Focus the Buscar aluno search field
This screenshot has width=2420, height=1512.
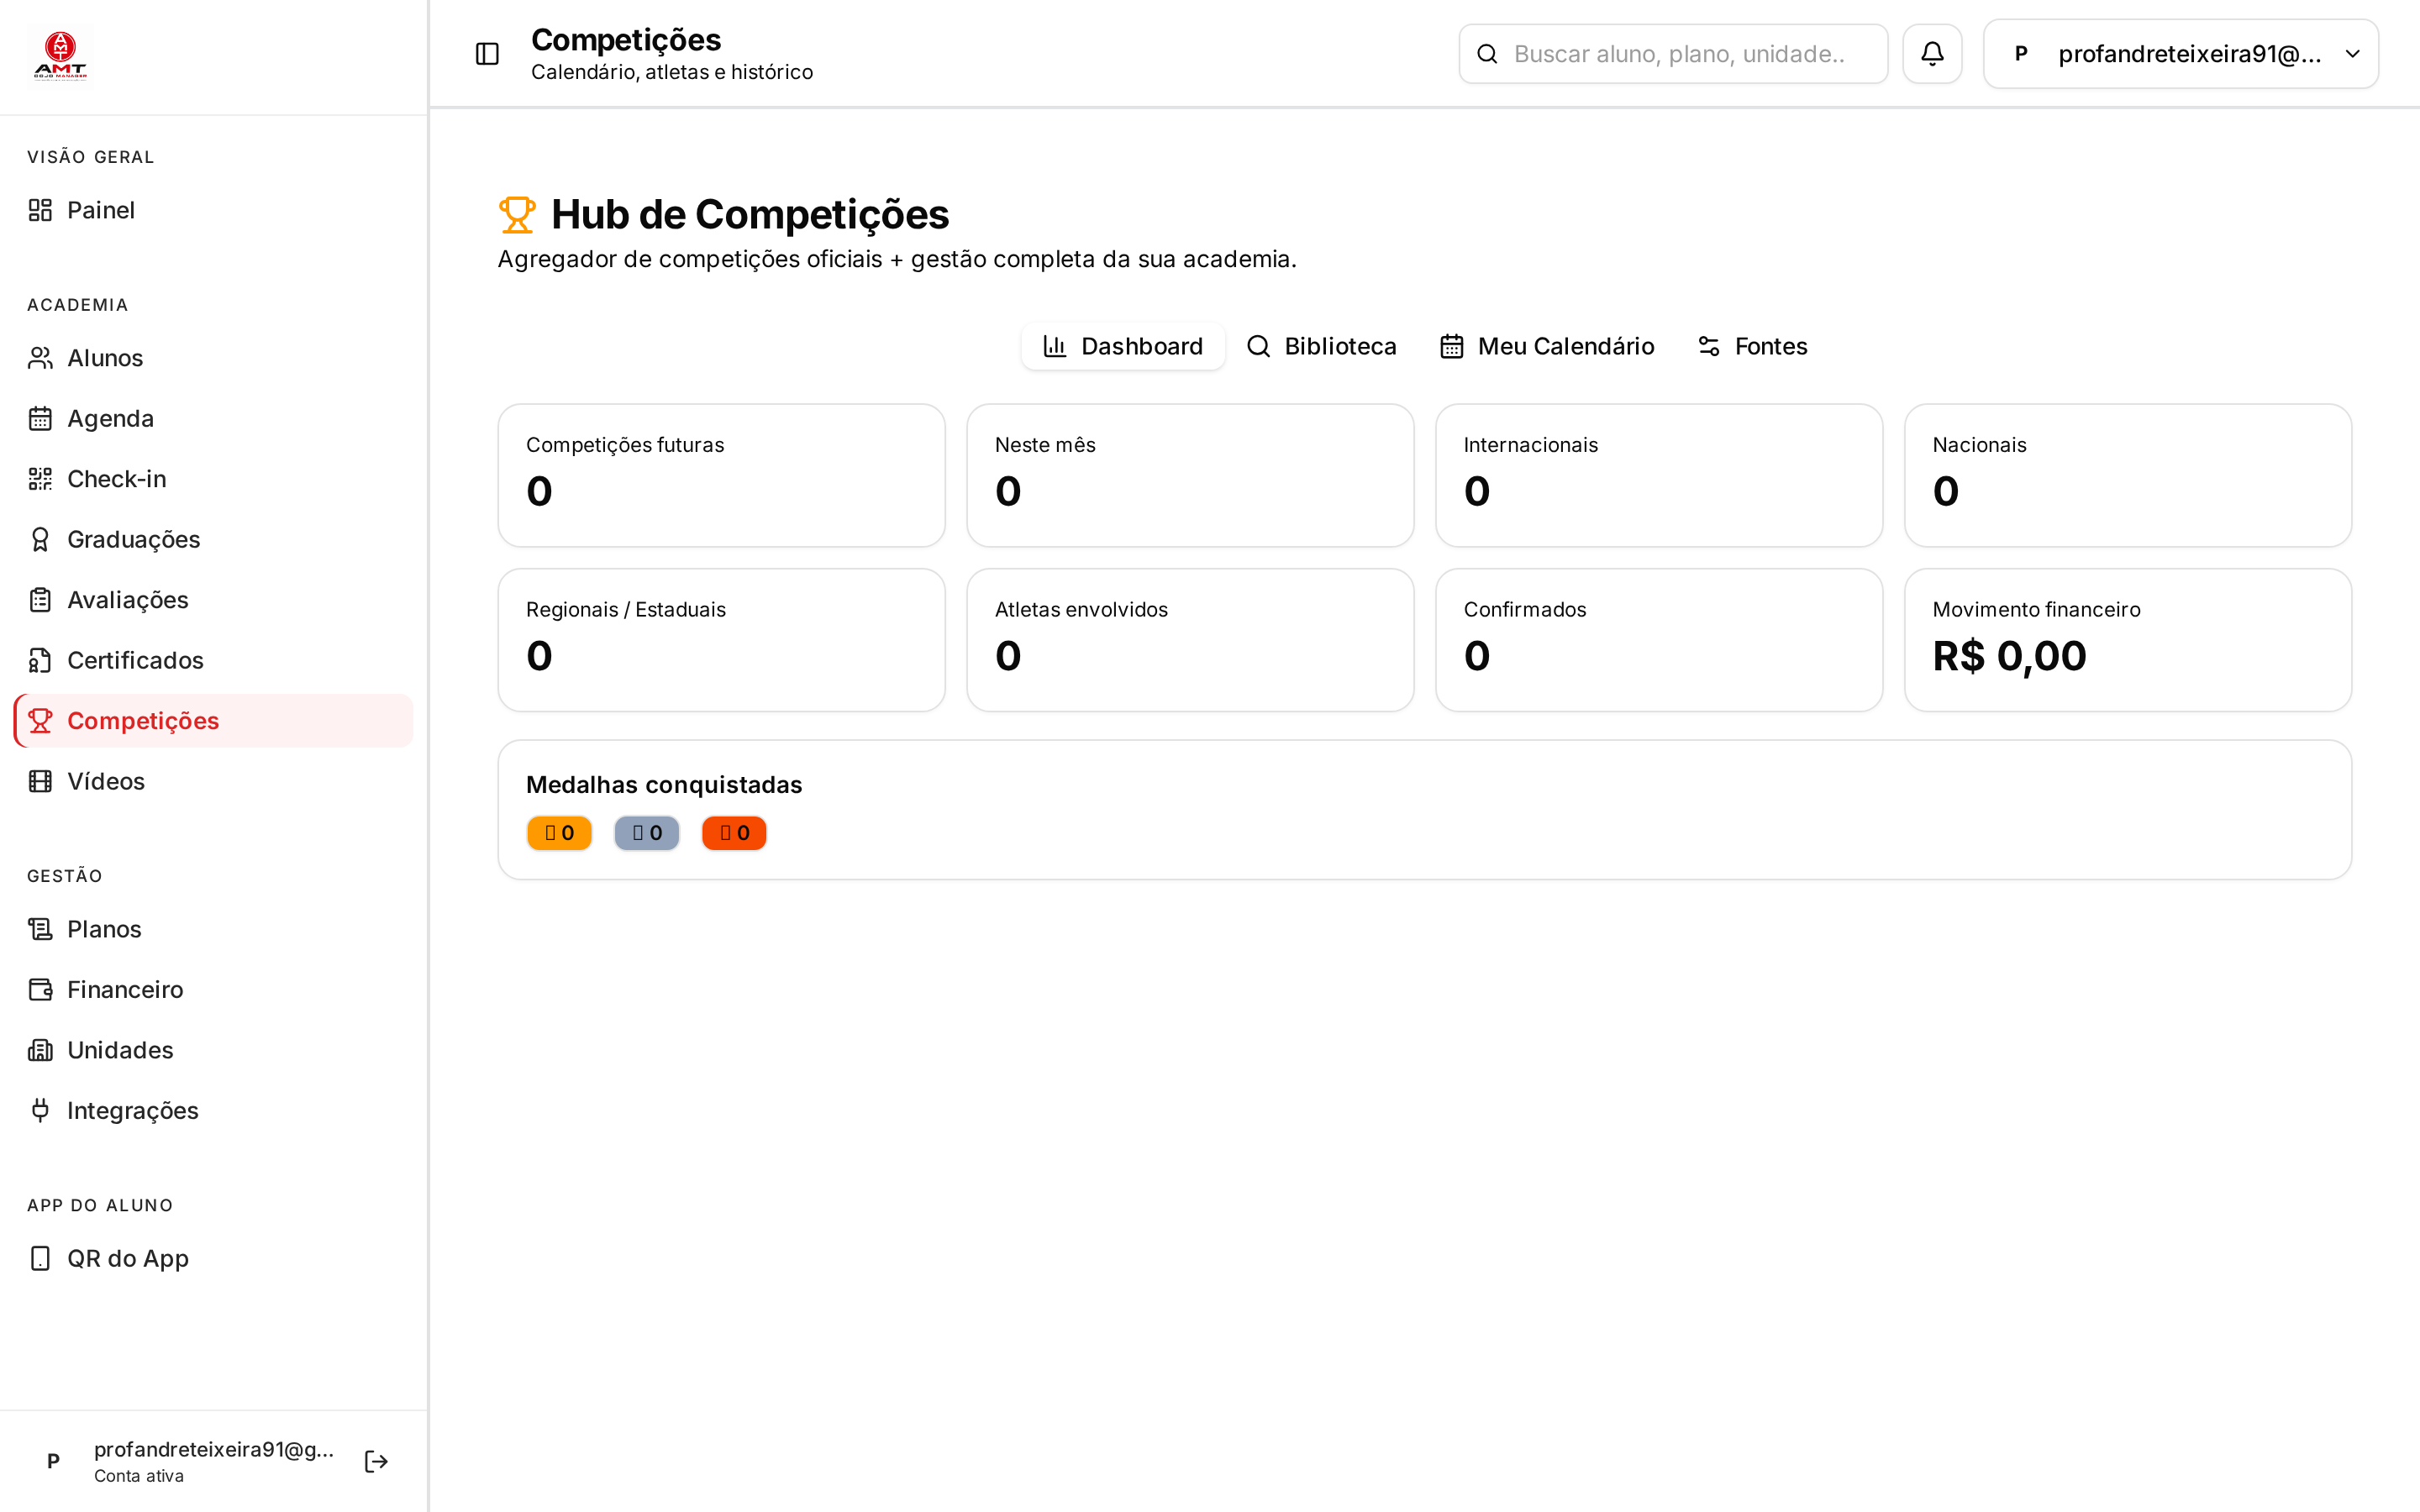coord(1673,54)
